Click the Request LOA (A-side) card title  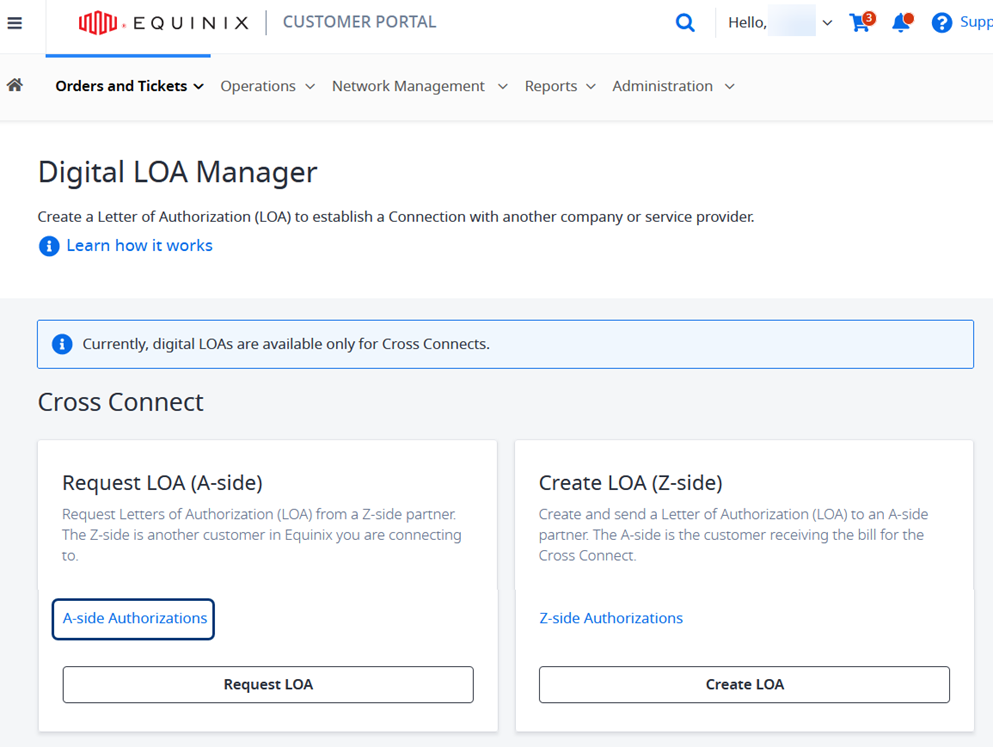(x=162, y=483)
